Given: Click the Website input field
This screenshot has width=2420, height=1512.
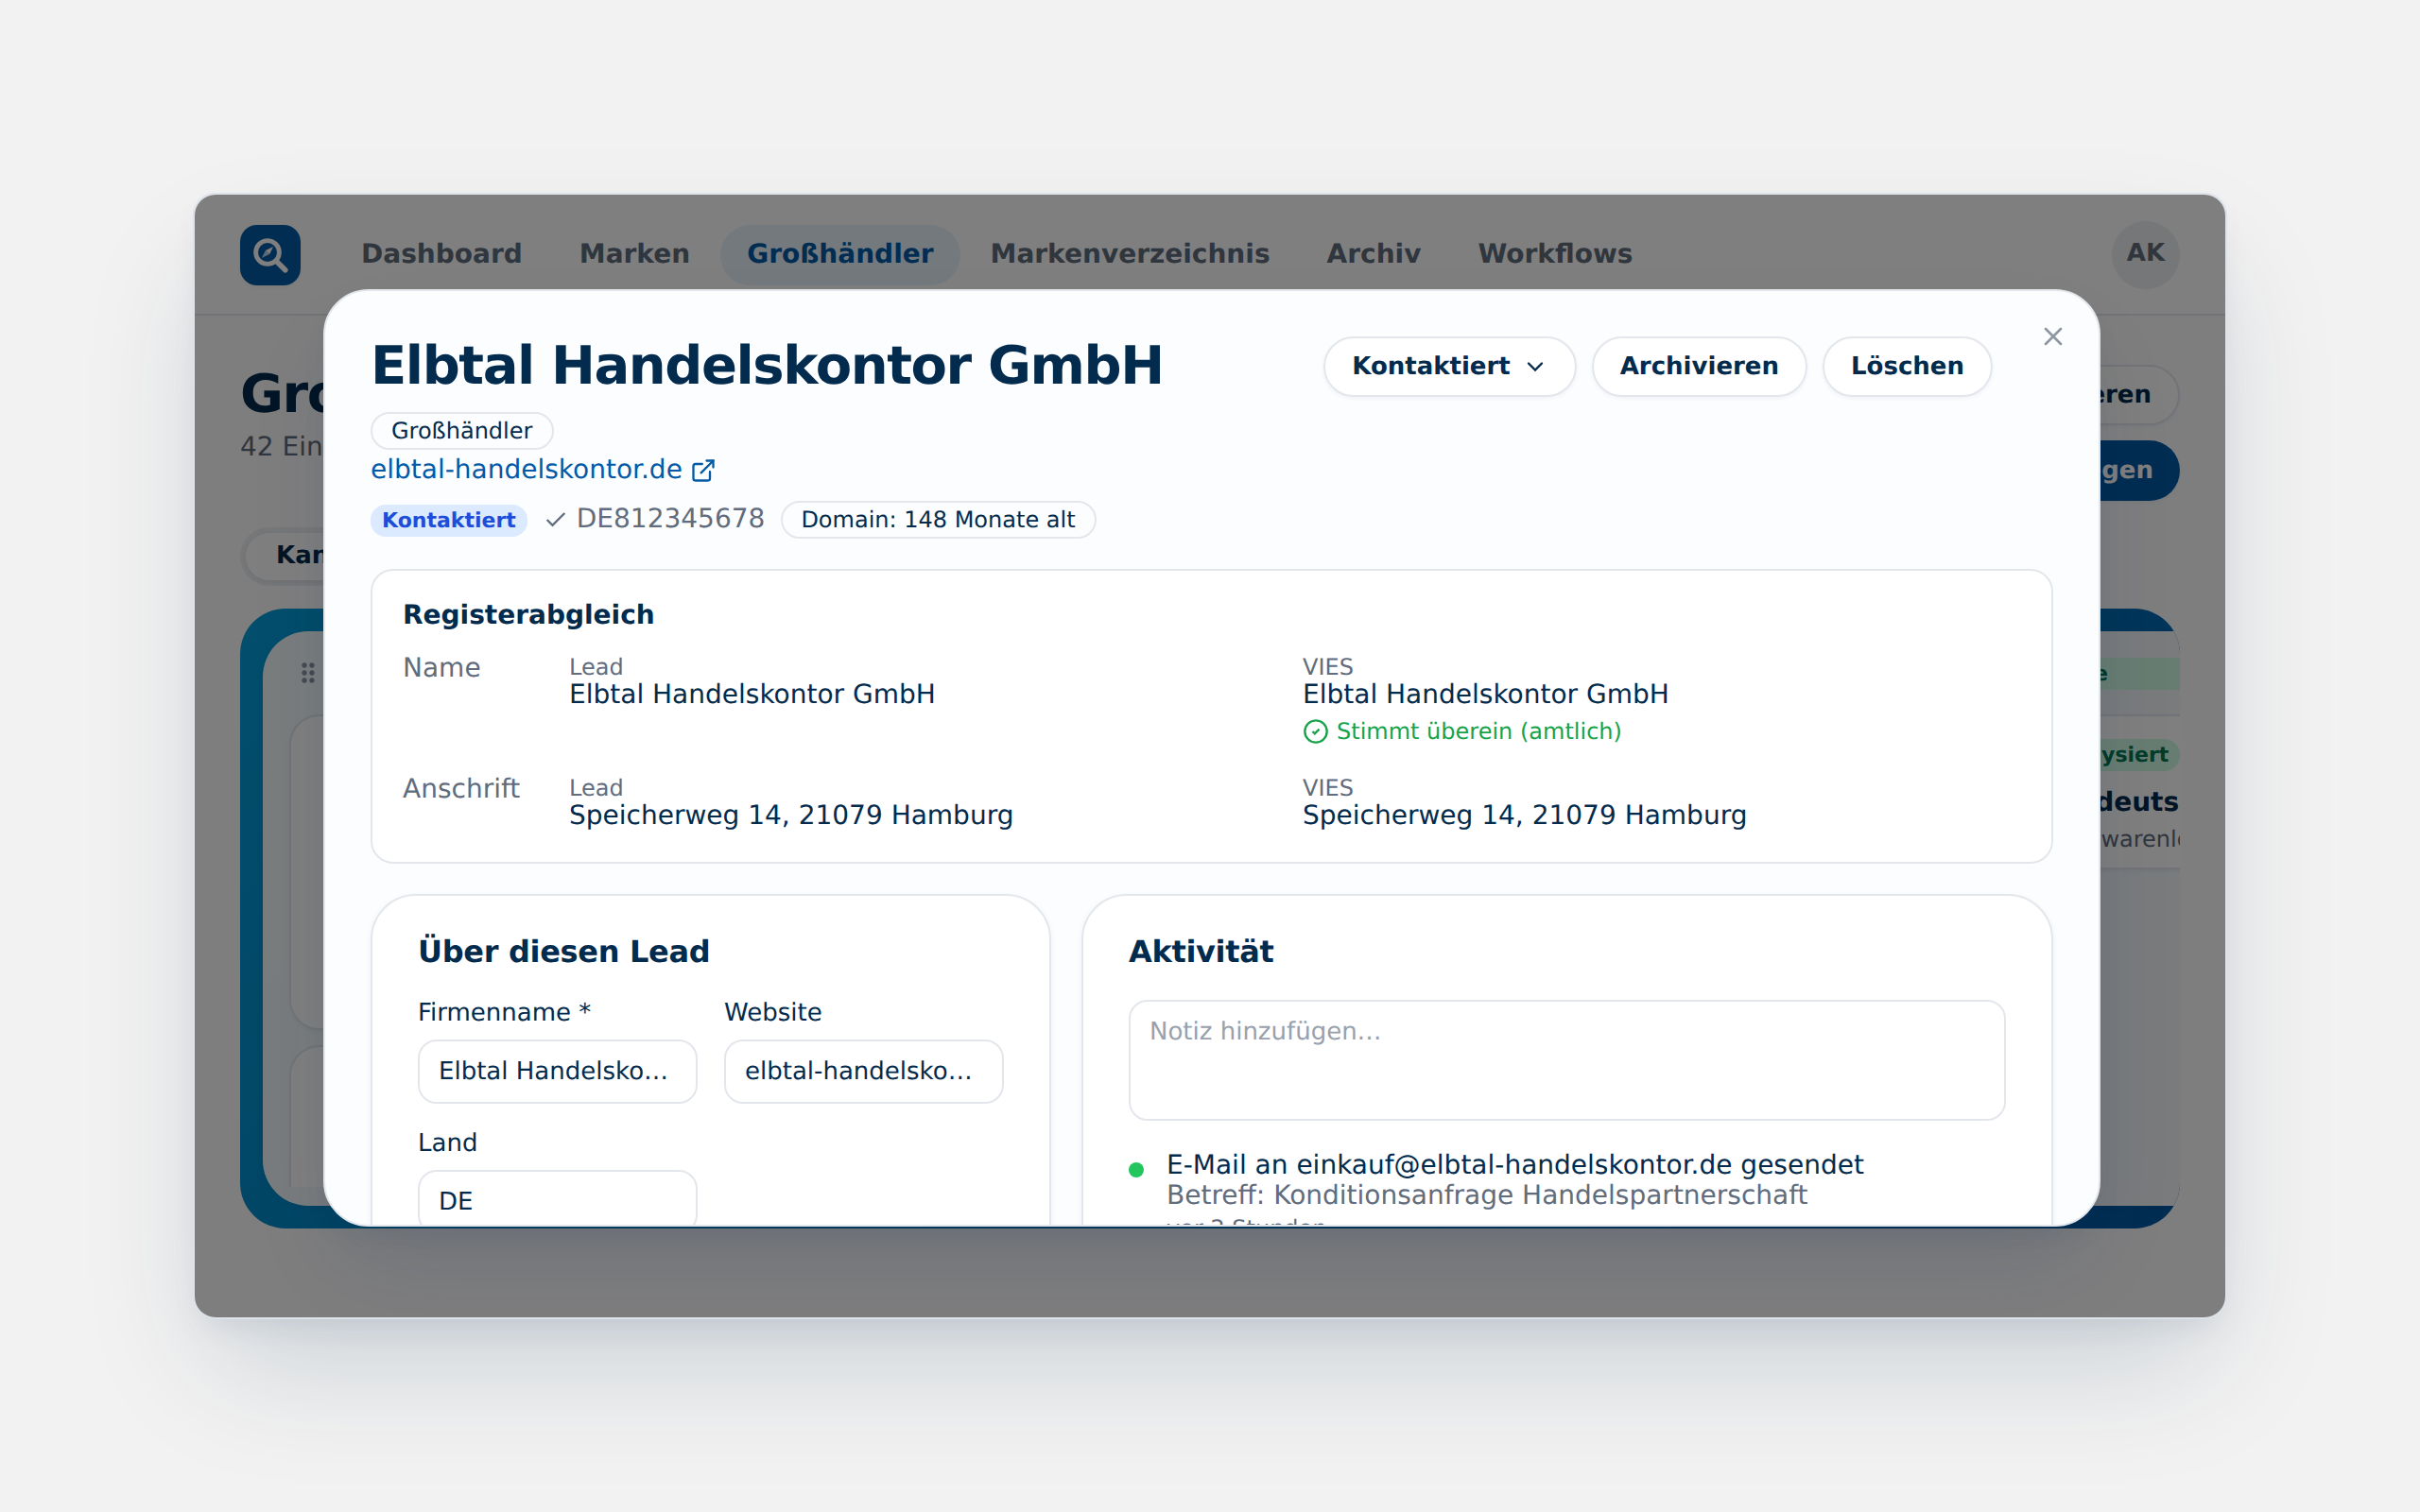Looking at the screenshot, I should pyautogui.click(x=863, y=1071).
